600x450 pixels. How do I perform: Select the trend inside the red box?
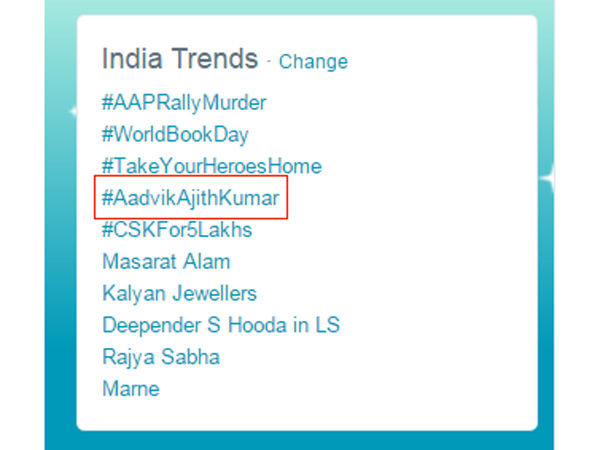190,198
